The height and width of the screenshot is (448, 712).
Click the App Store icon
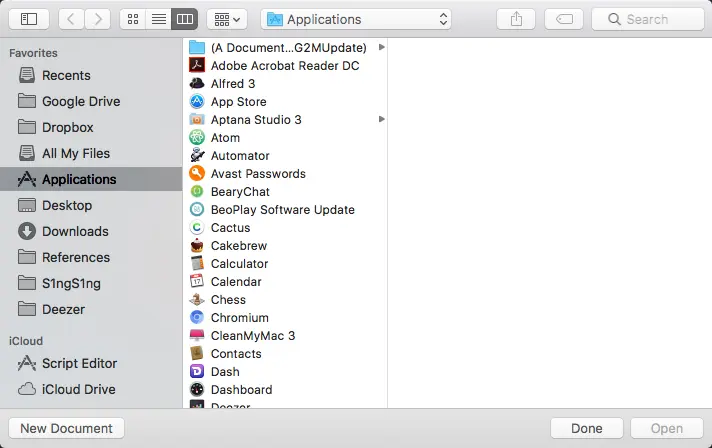click(197, 101)
